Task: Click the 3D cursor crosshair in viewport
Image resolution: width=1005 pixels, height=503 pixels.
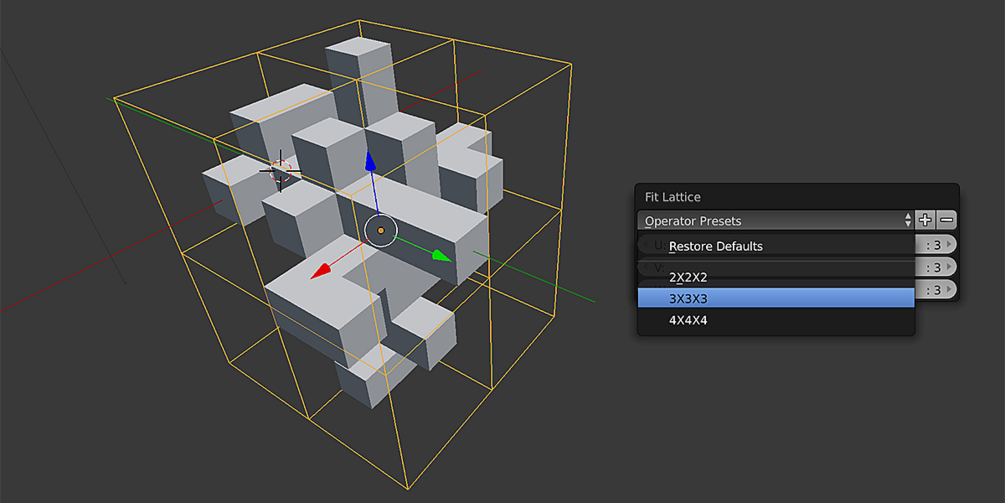Action: pyautogui.click(x=280, y=170)
